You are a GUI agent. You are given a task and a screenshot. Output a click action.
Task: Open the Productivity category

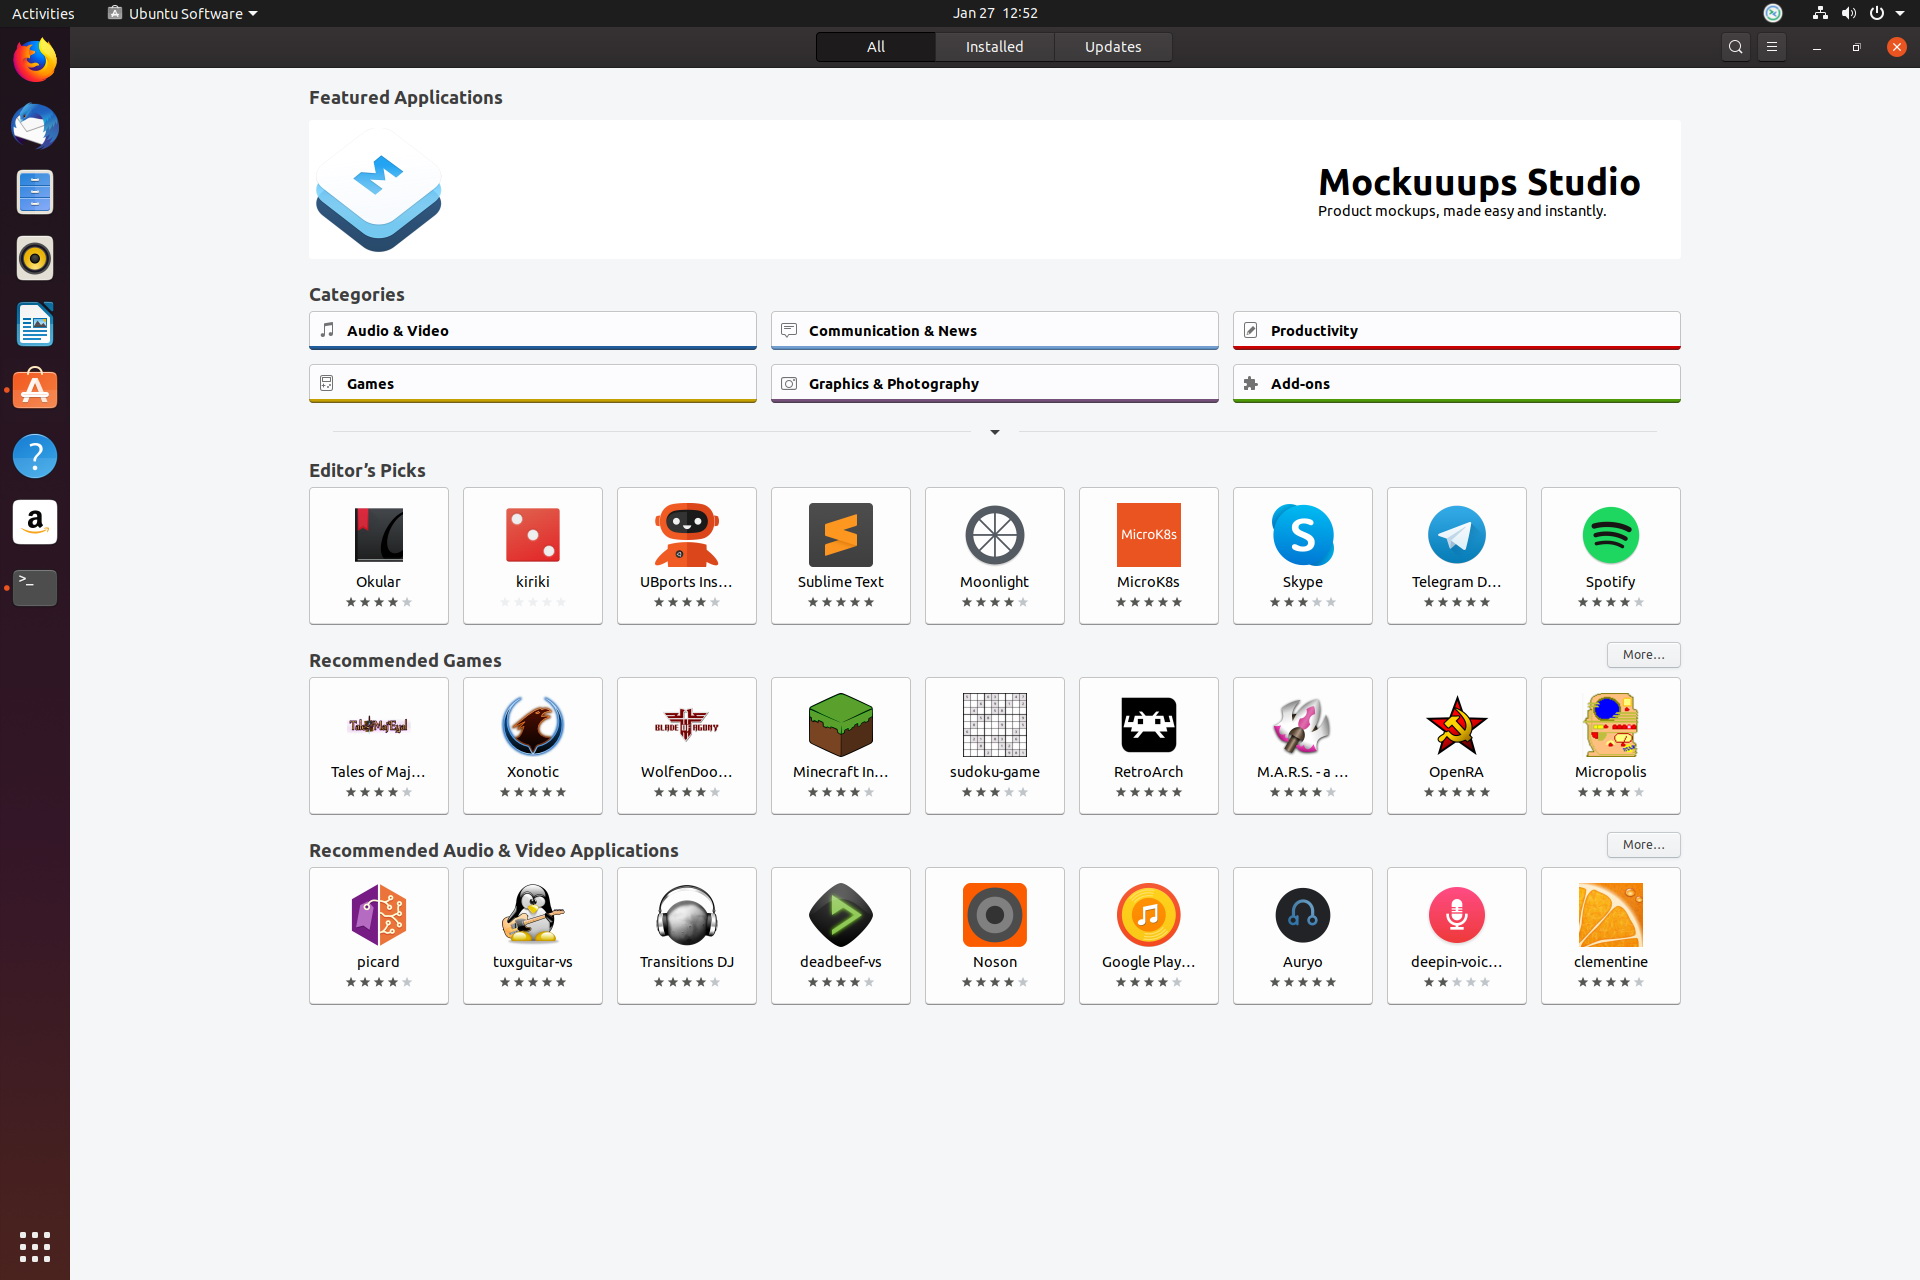click(x=1455, y=330)
